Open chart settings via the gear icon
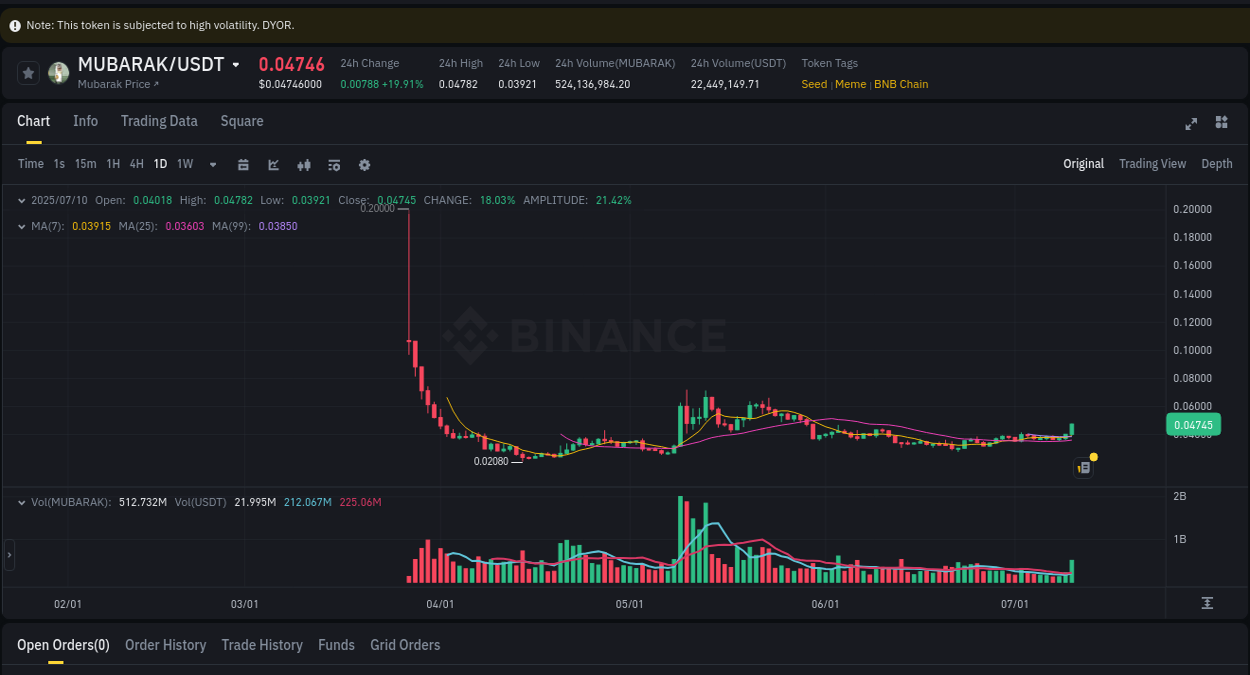1250x675 pixels. pyautogui.click(x=364, y=164)
